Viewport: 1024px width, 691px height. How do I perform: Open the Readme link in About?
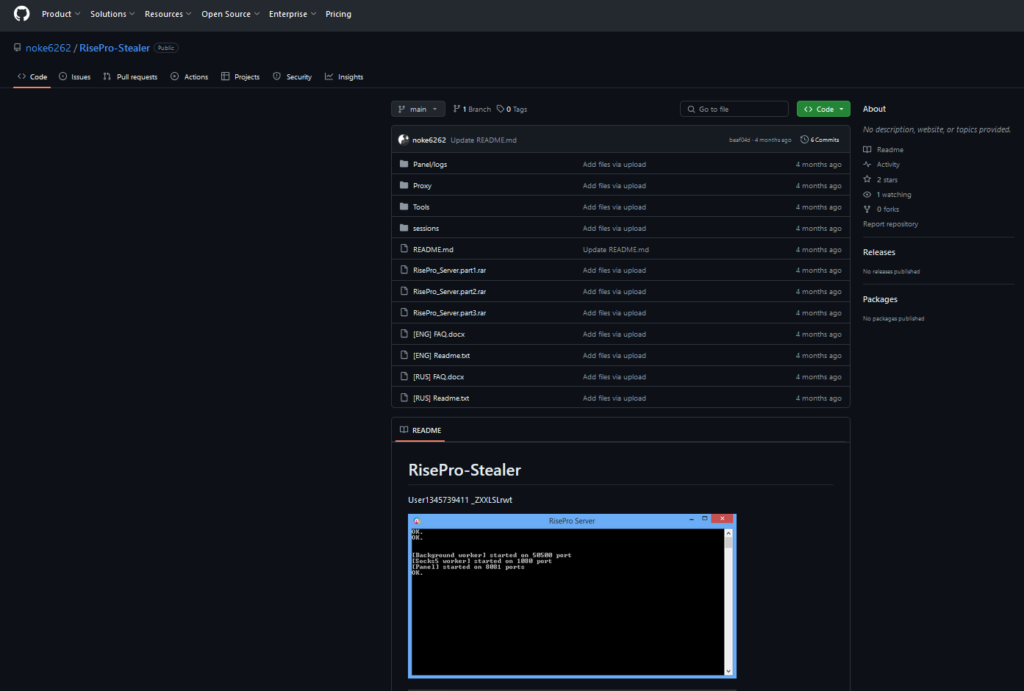pyautogui.click(x=883, y=150)
